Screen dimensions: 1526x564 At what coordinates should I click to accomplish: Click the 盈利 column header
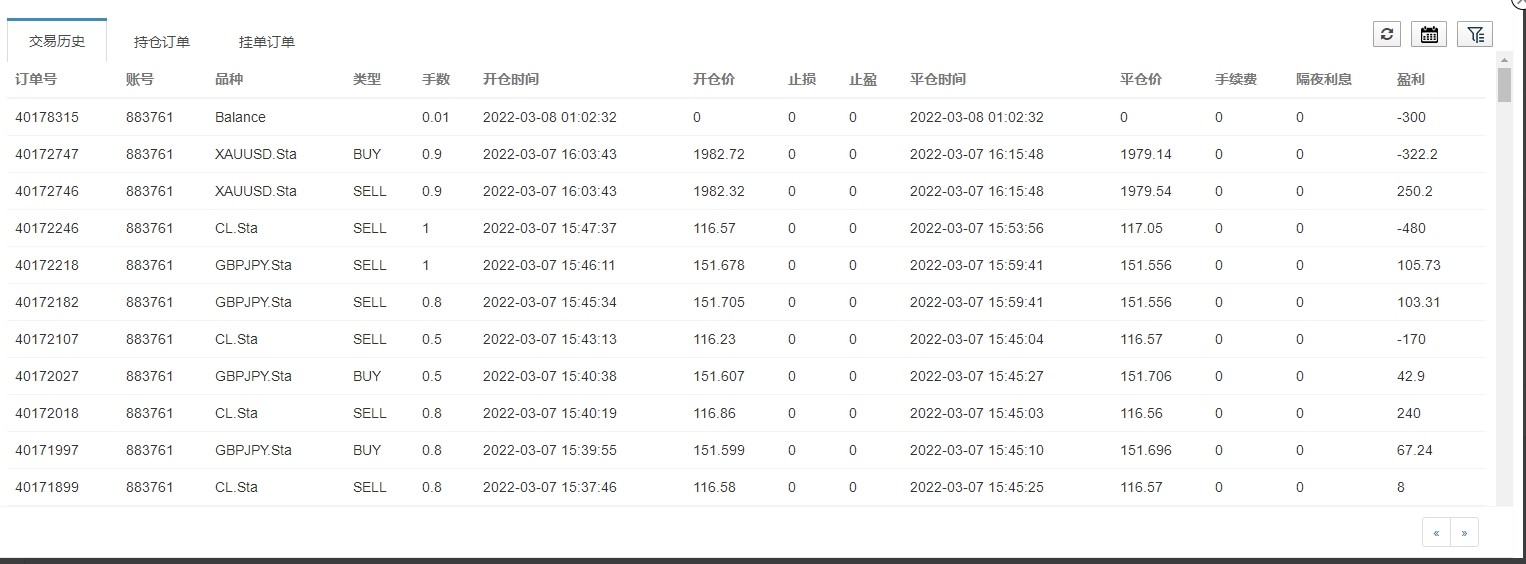(1411, 79)
